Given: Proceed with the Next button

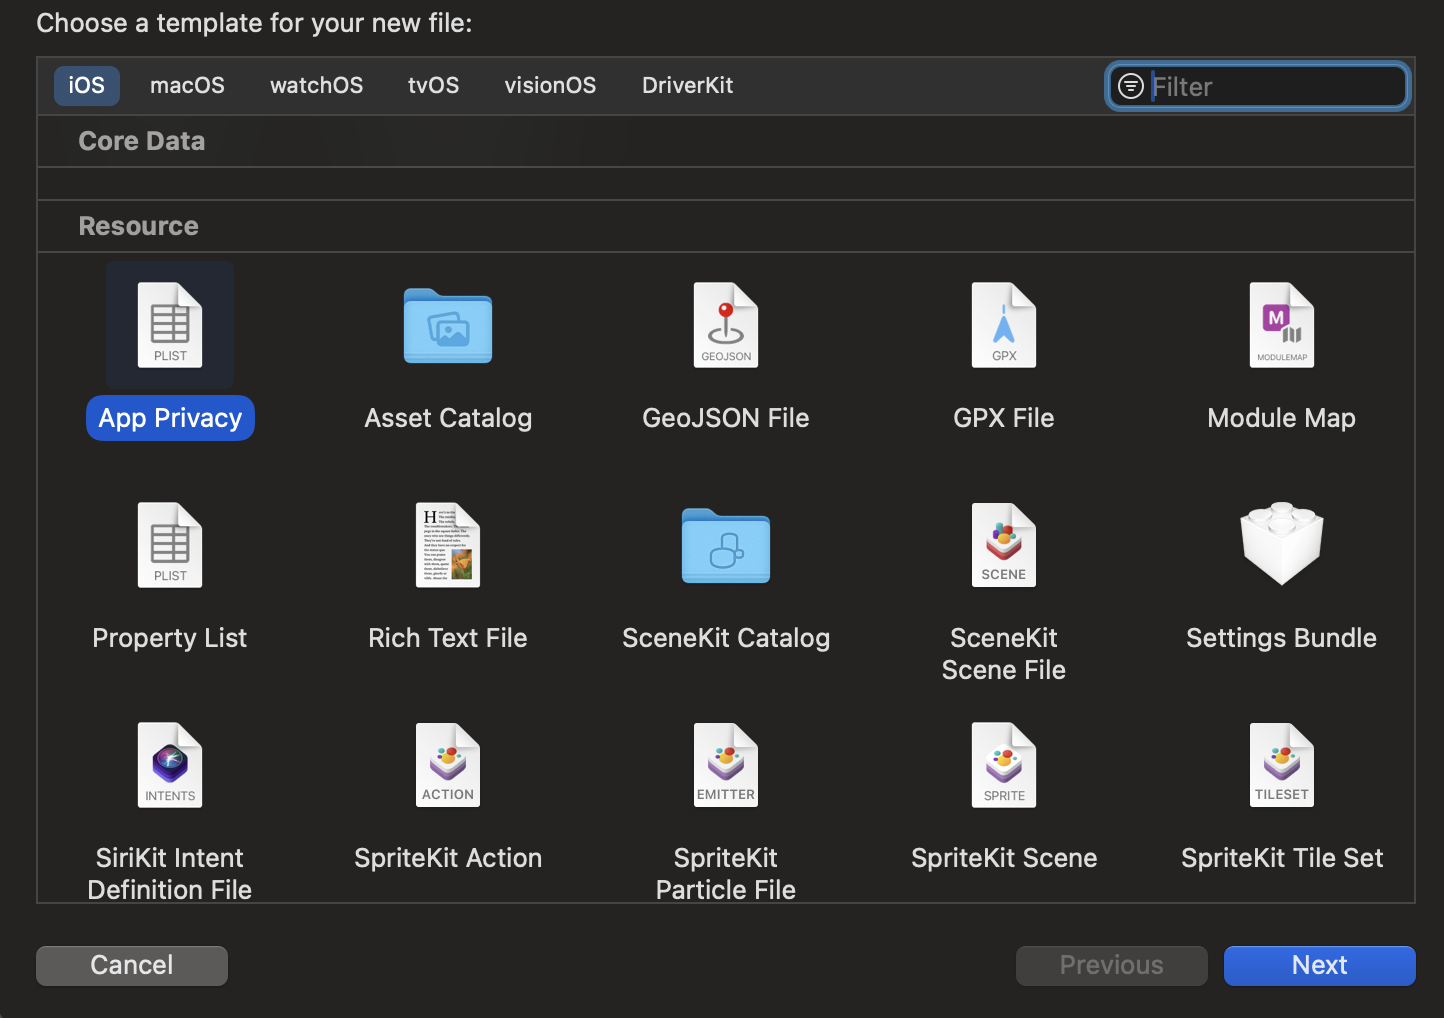Looking at the screenshot, I should pos(1320,965).
